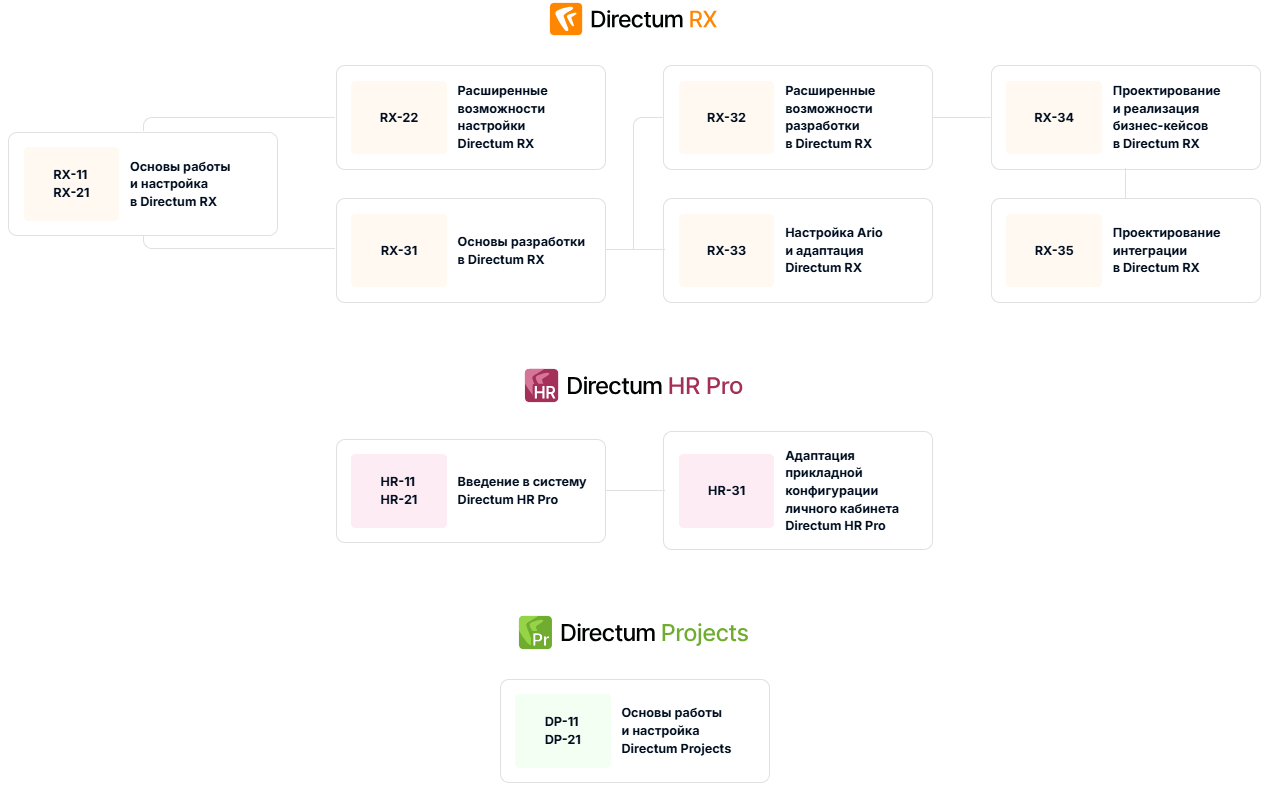Open 'Проектирование интеграции в Directum RX' course
1272x788 pixels.
(x=1126, y=251)
